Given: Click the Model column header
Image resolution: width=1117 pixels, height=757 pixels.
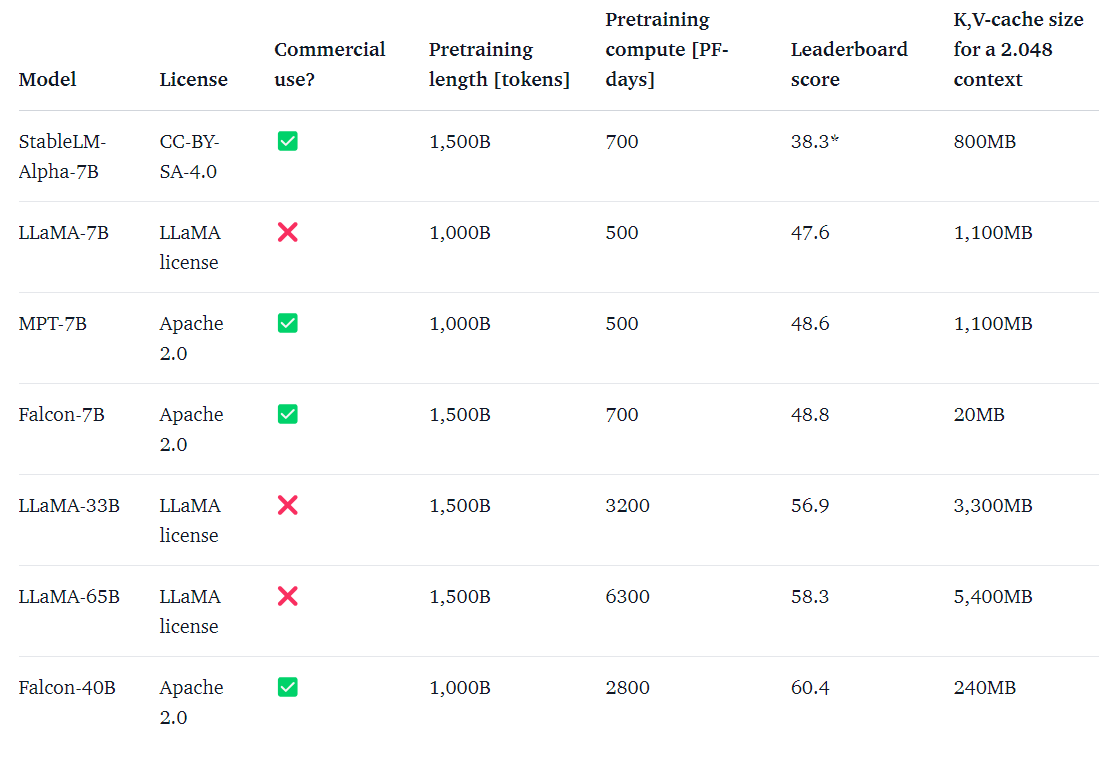Looking at the screenshot, I should coord(47,79).
